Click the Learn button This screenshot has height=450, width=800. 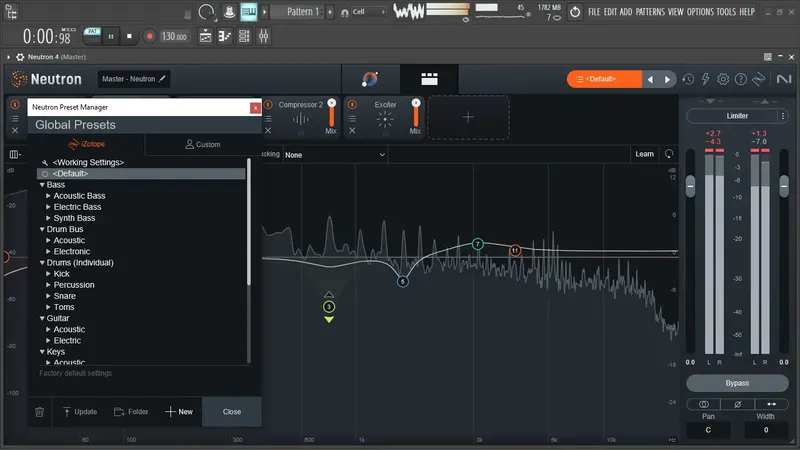click(x=644, y=154)
